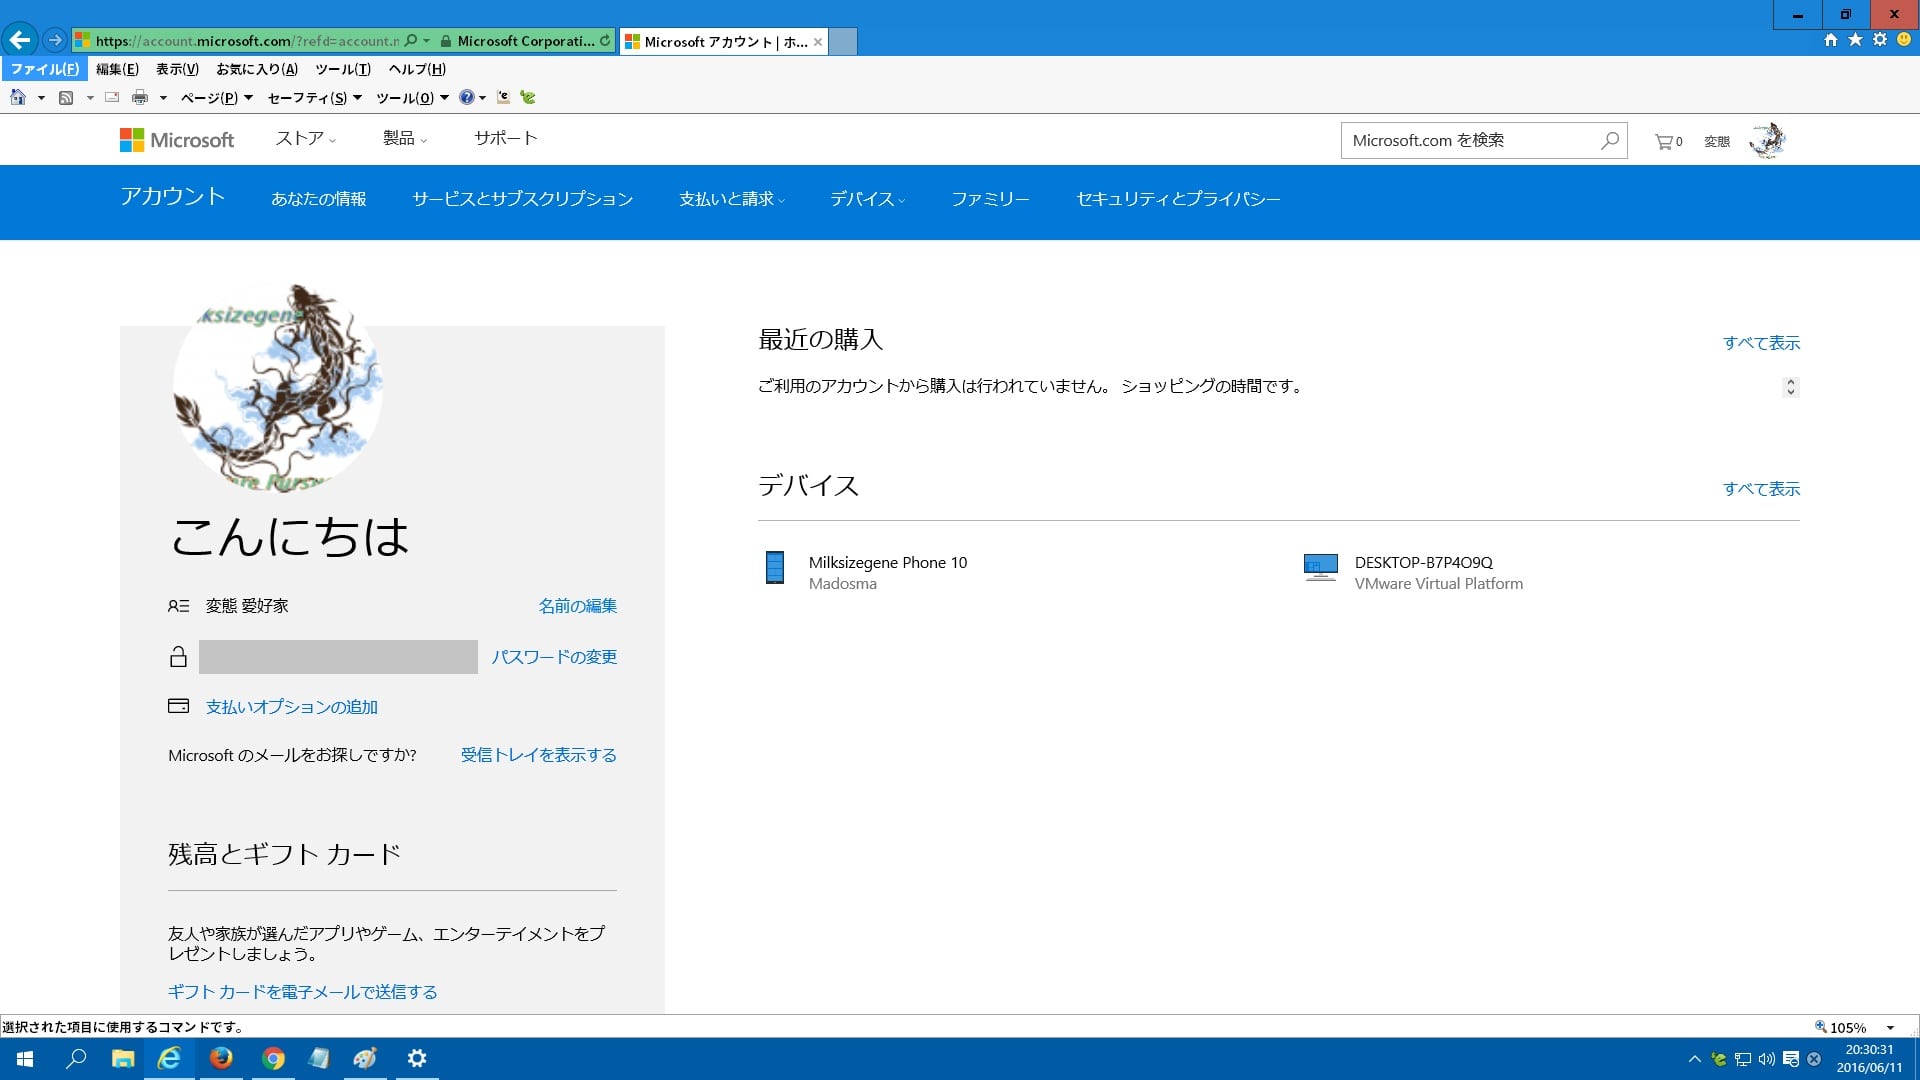The width and height of the screenshot is (1920, 1080).
Task: Click the search magnifier in Microsoft.com search box
Action: coord(1610,141)
